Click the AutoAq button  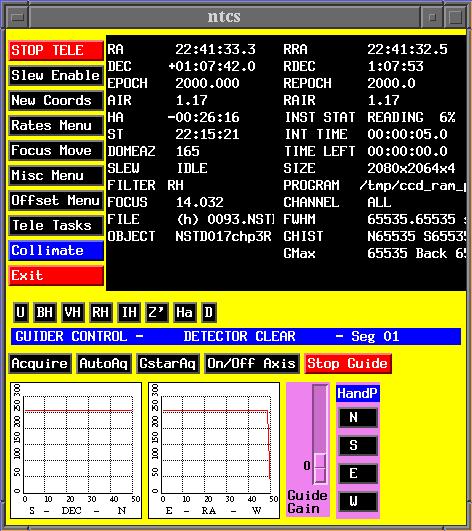tap(104, 364)
